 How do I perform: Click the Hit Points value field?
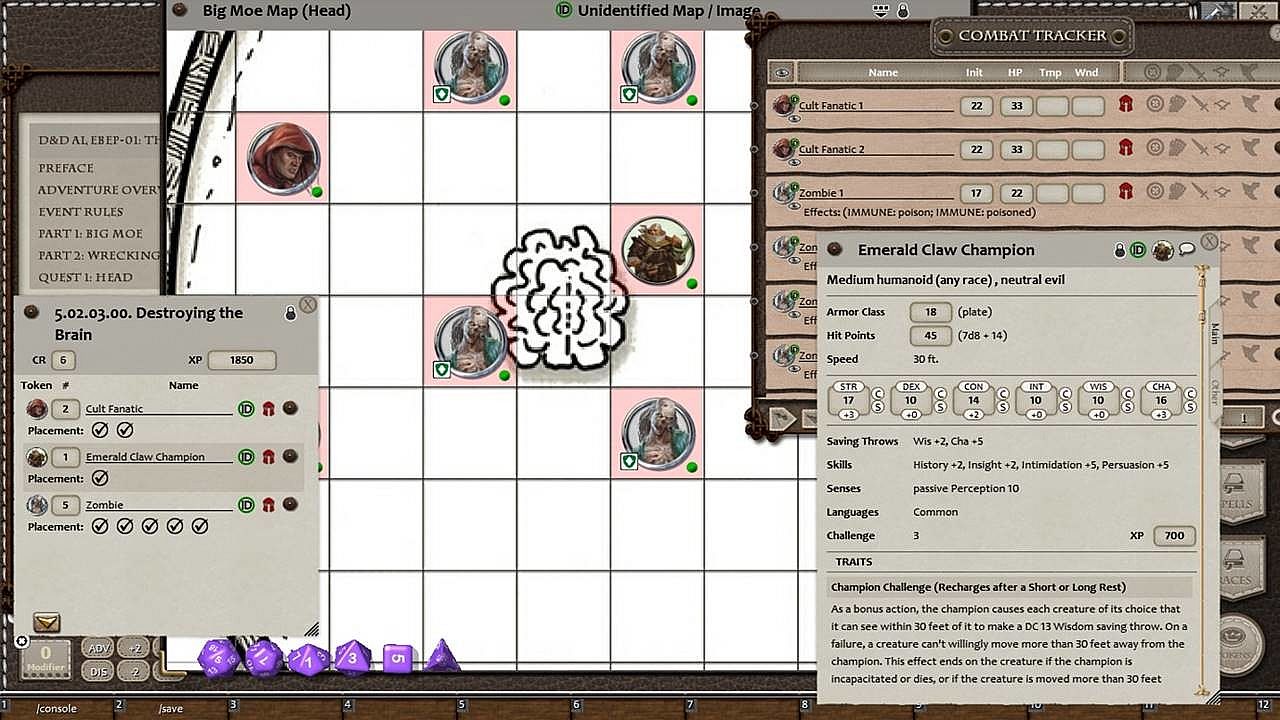click(930, 336)
